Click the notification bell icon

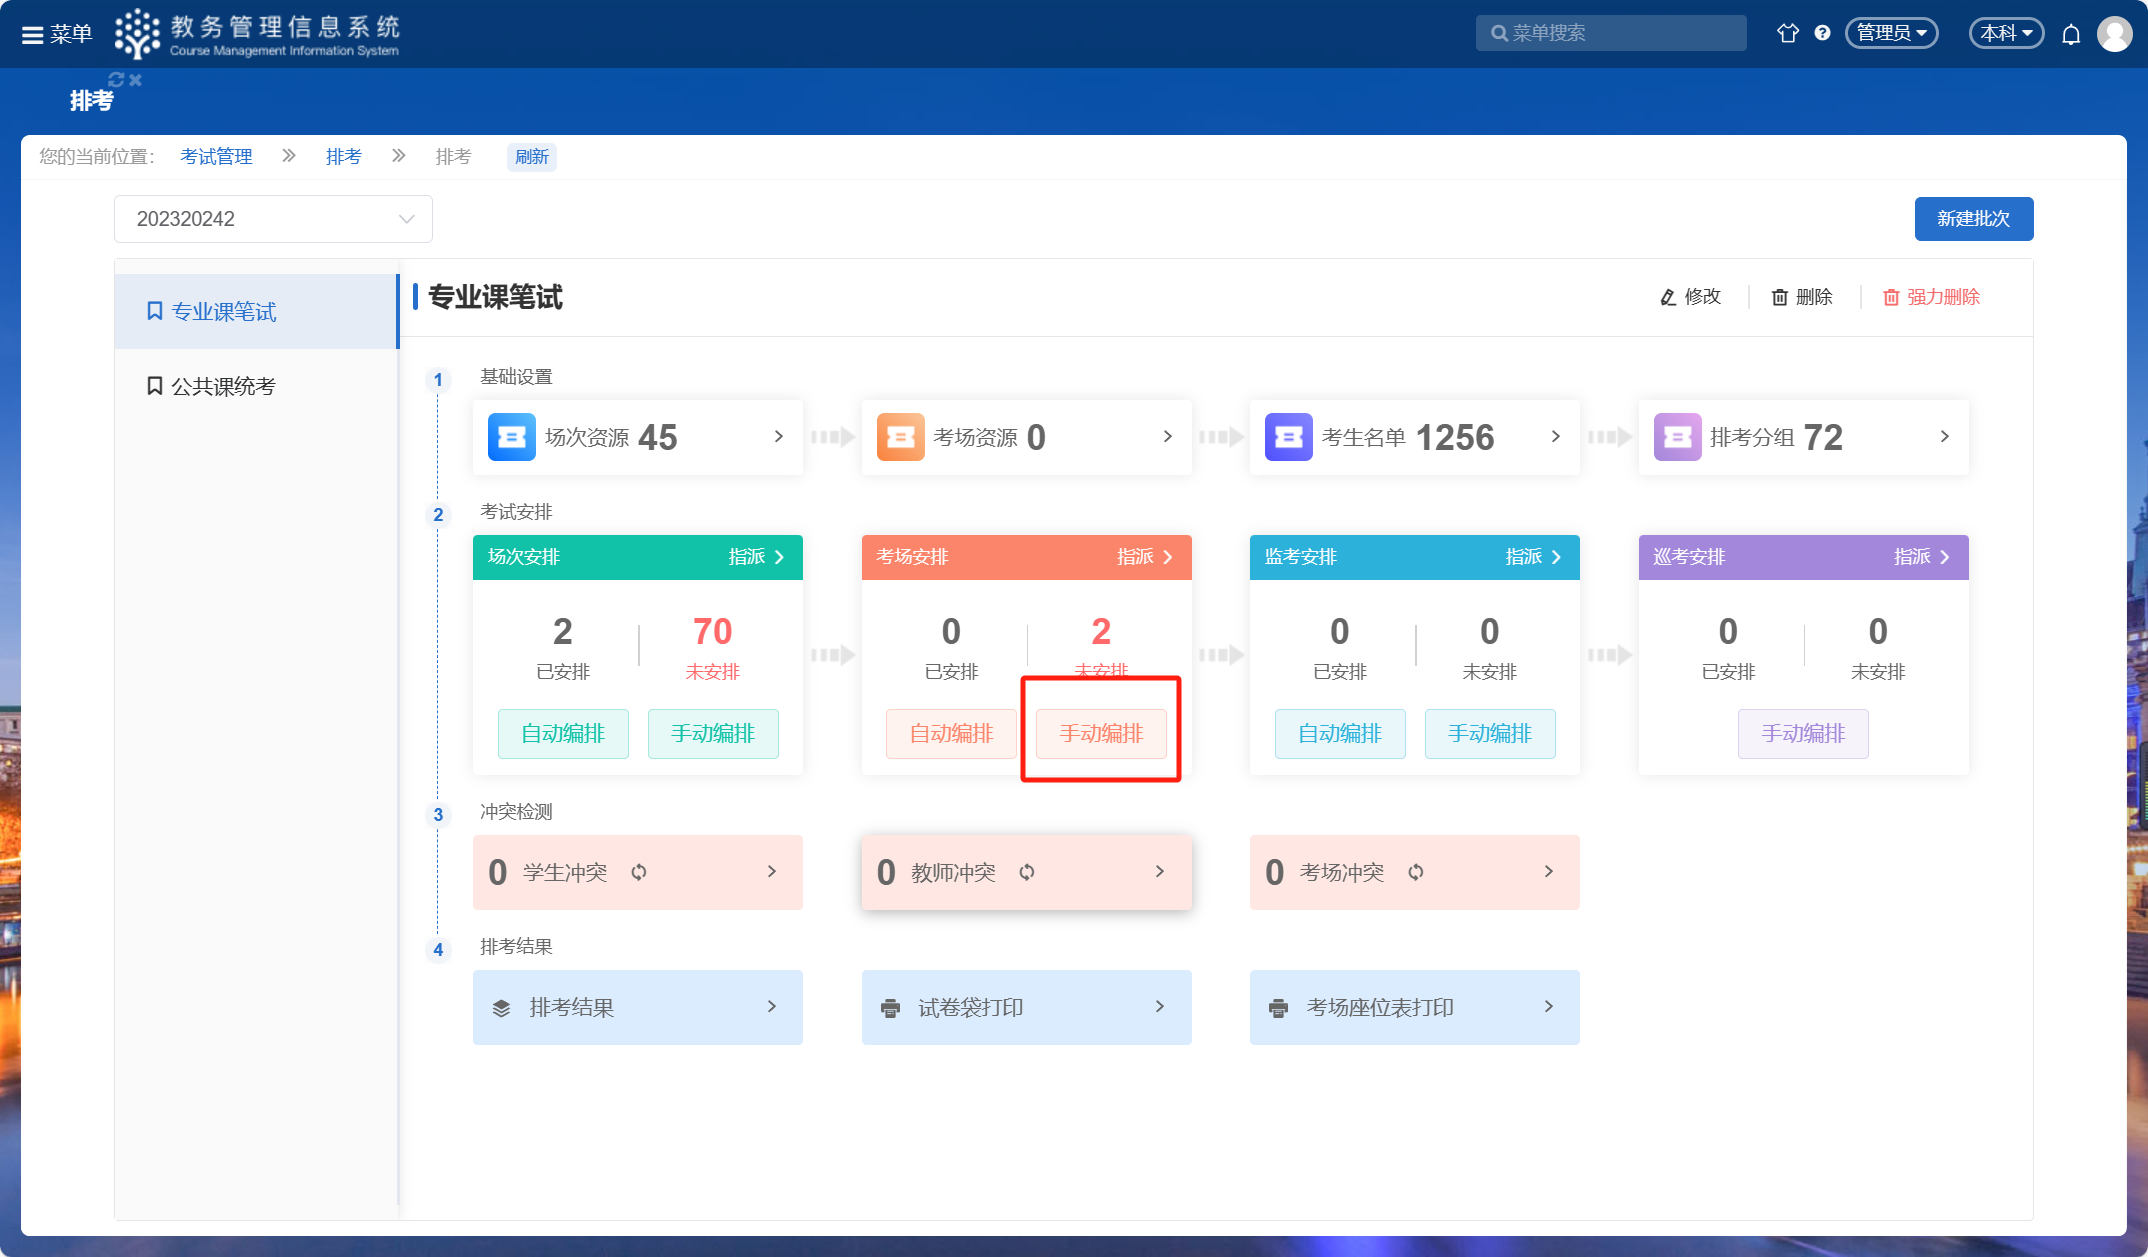2071,34
